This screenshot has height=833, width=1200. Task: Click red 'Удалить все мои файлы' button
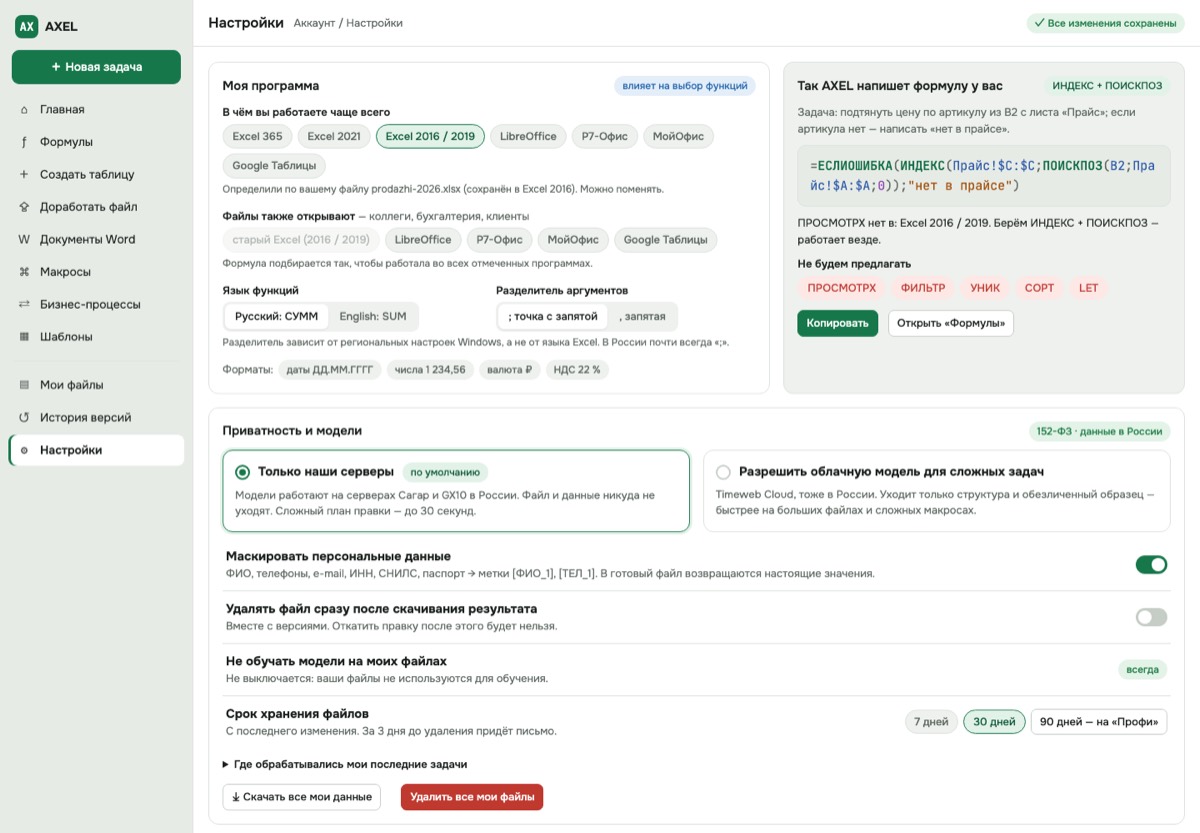pos(472,797)
